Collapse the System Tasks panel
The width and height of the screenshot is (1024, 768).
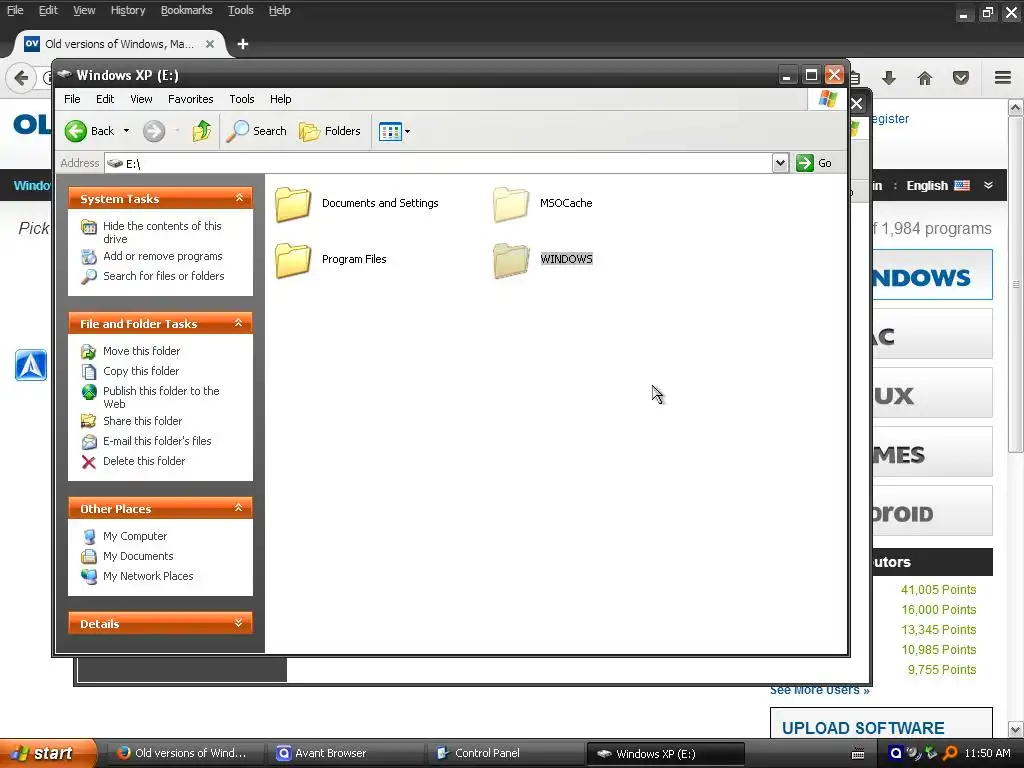click(239, 198)
